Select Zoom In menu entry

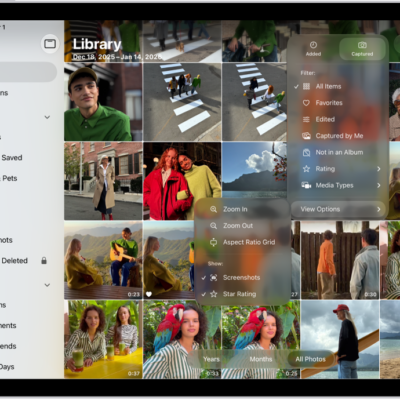tap(242, 209)
